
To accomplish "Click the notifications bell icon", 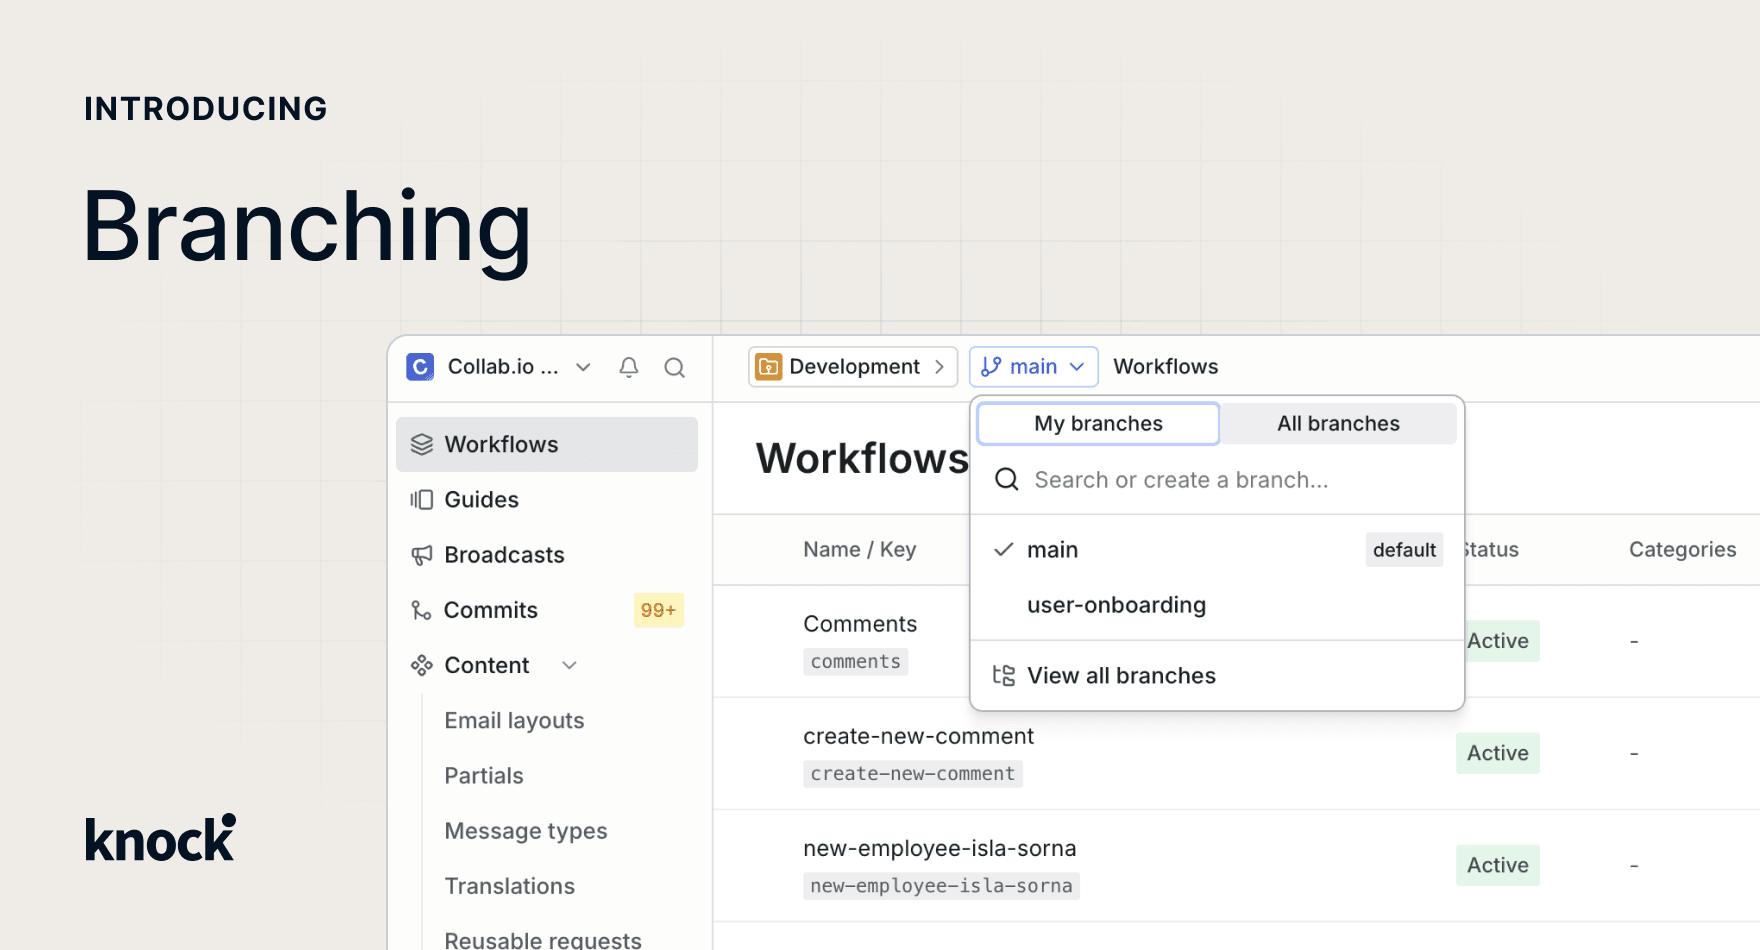I will coord(629,367).
